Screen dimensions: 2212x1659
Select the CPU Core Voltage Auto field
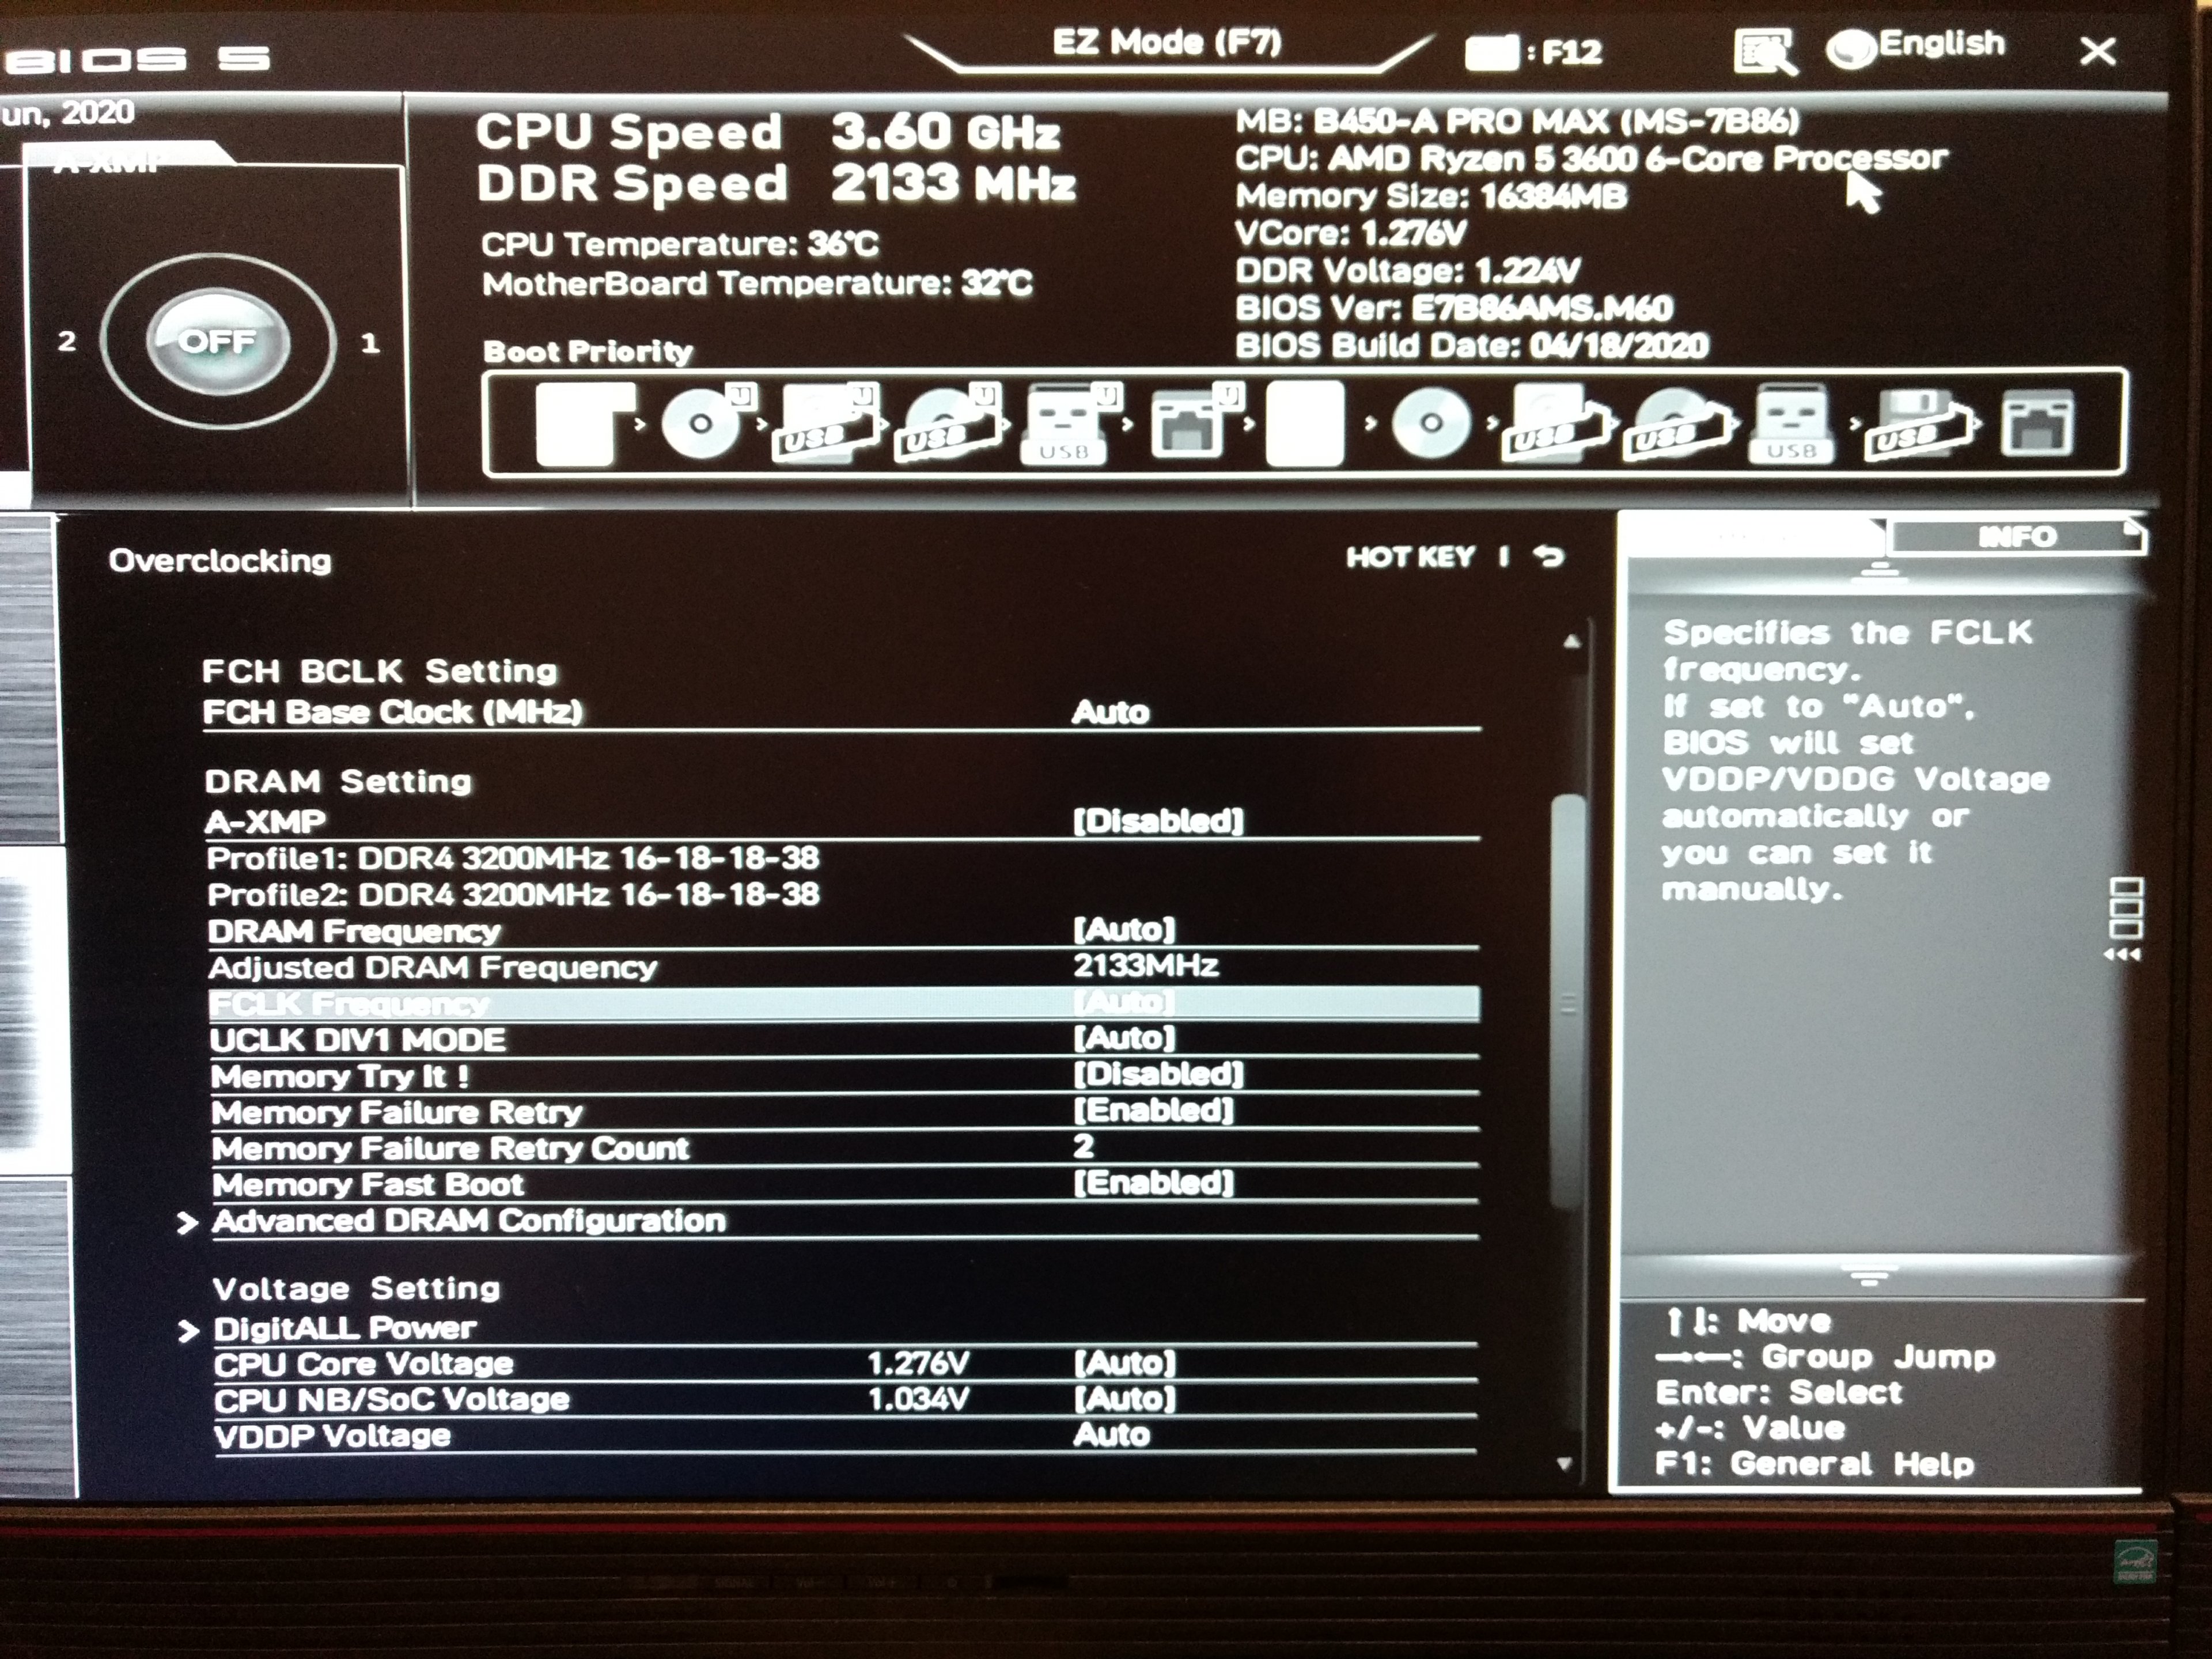(x=1124, y=1363)
